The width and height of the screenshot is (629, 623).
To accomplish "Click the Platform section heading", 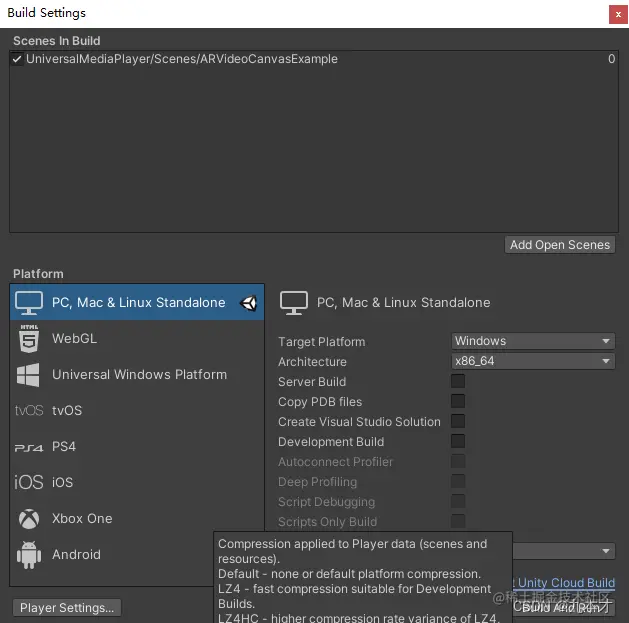I will tap(38, 274).
